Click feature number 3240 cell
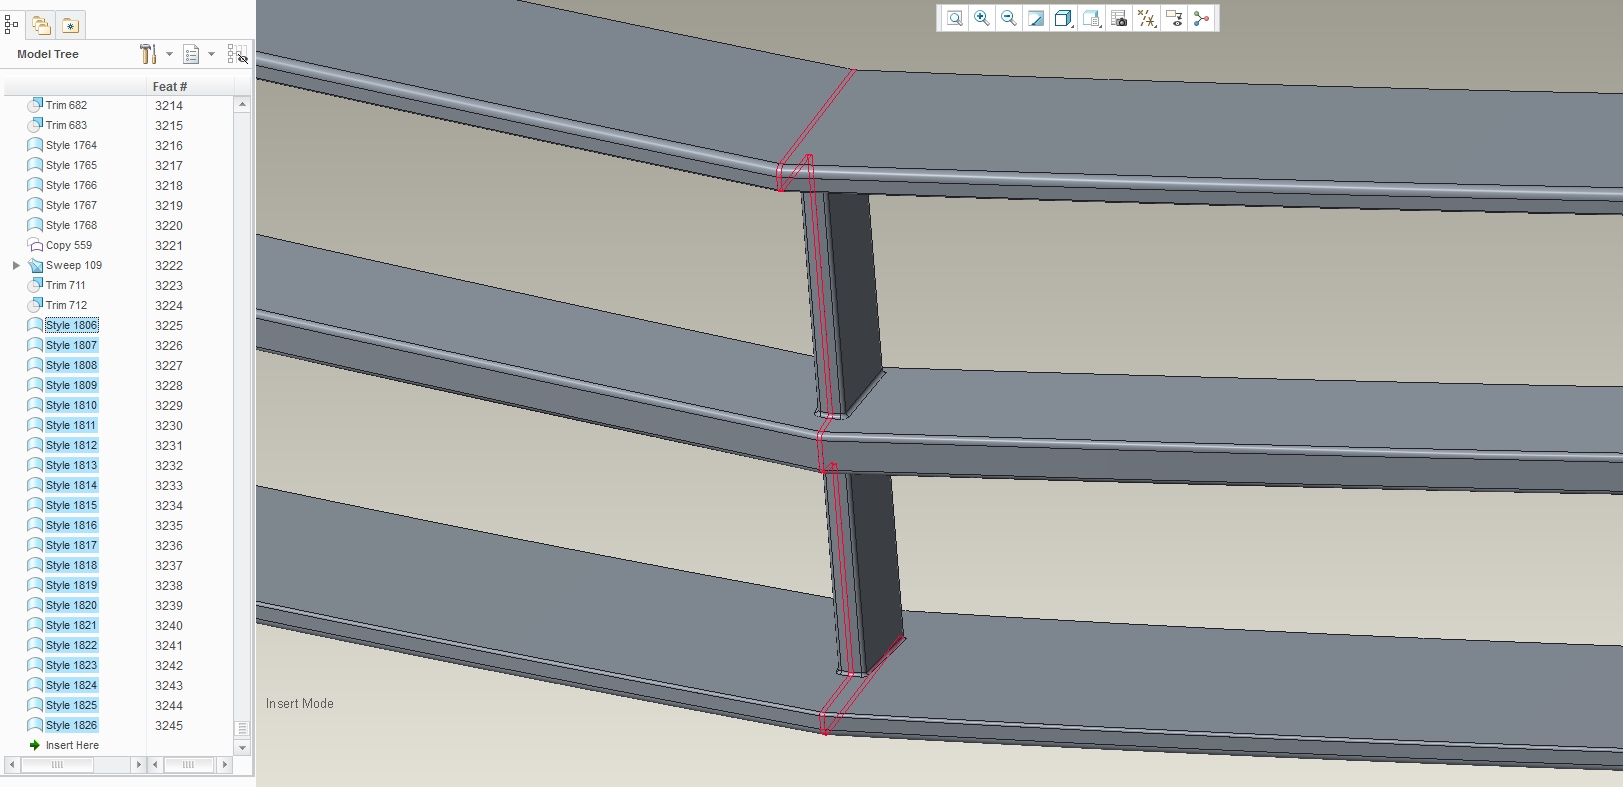The image size is (1623, 787). 169,625
